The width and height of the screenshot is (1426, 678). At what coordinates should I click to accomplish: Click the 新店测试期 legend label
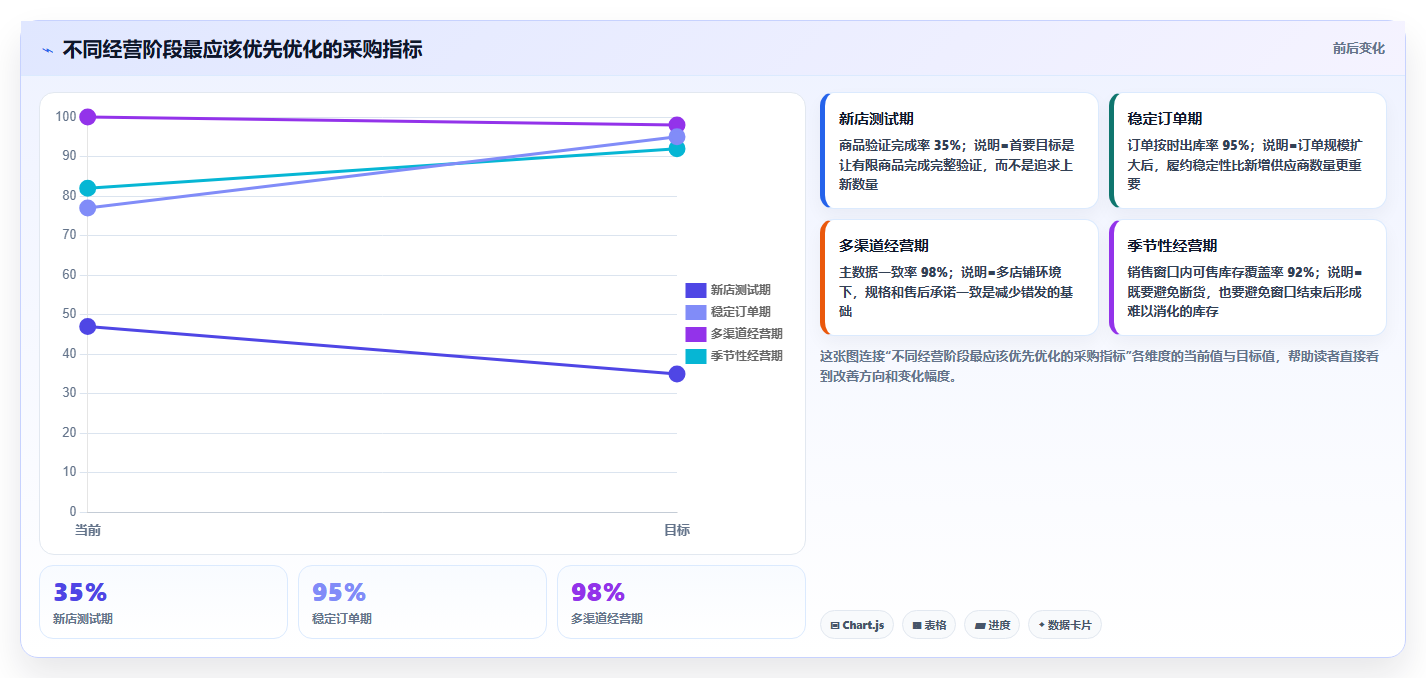[x=741, y=290]
